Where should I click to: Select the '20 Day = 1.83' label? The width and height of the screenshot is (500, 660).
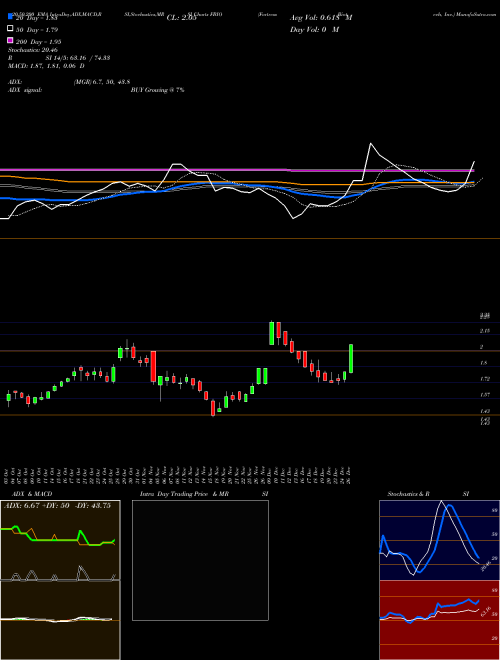(36, 18)
